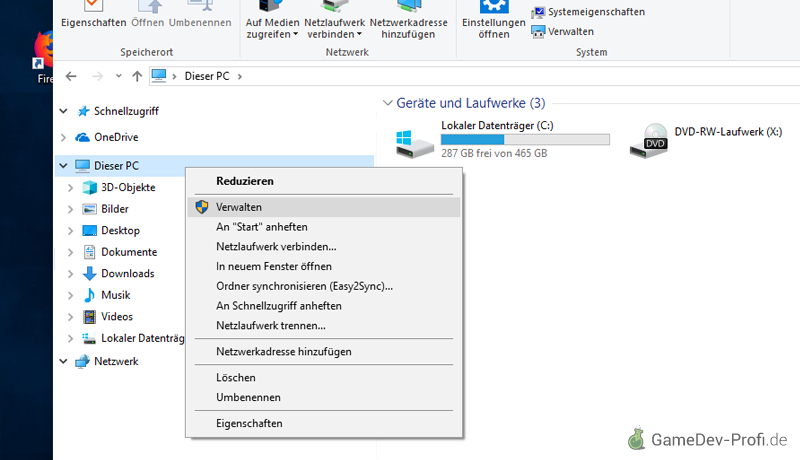Choose Netzwerkadresse hinzufügen in context menu
The image size is (800, 460).
click(x=324, y=351)
